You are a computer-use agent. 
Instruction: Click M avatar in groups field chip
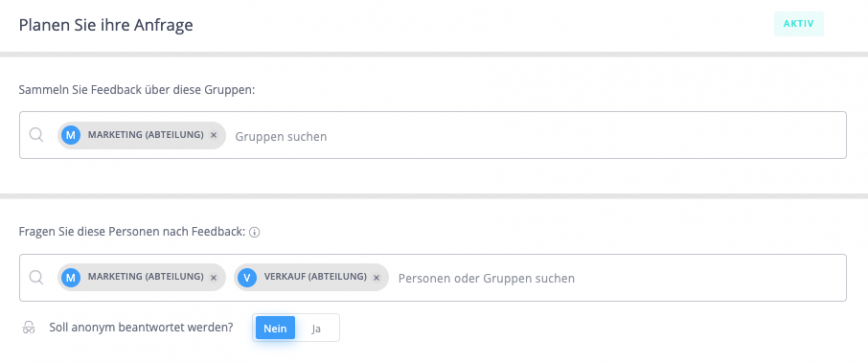(71, 136)
